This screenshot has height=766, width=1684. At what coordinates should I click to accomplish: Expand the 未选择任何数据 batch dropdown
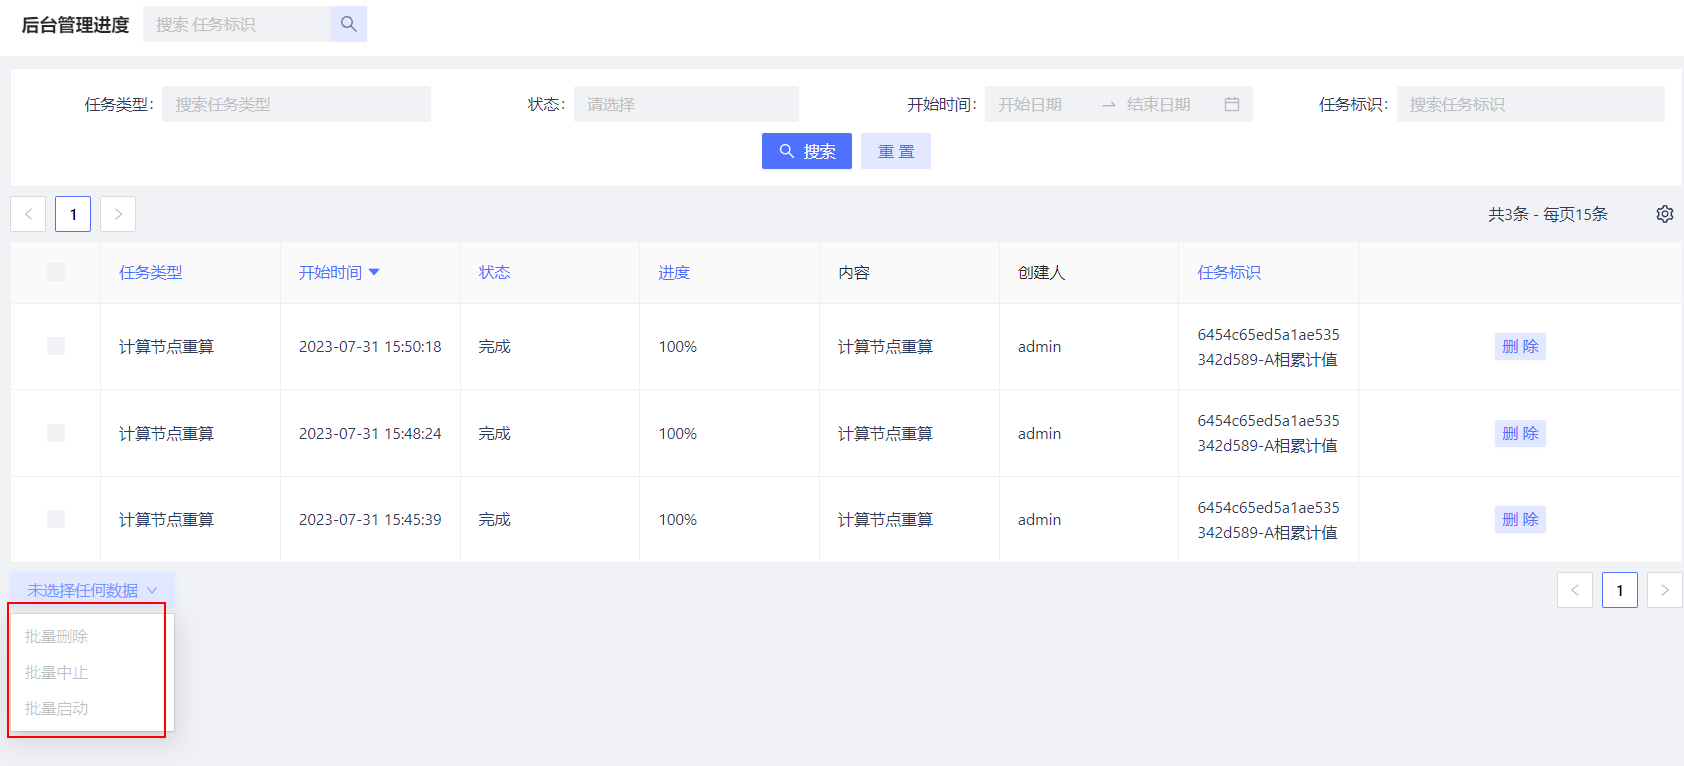(92, 590)
